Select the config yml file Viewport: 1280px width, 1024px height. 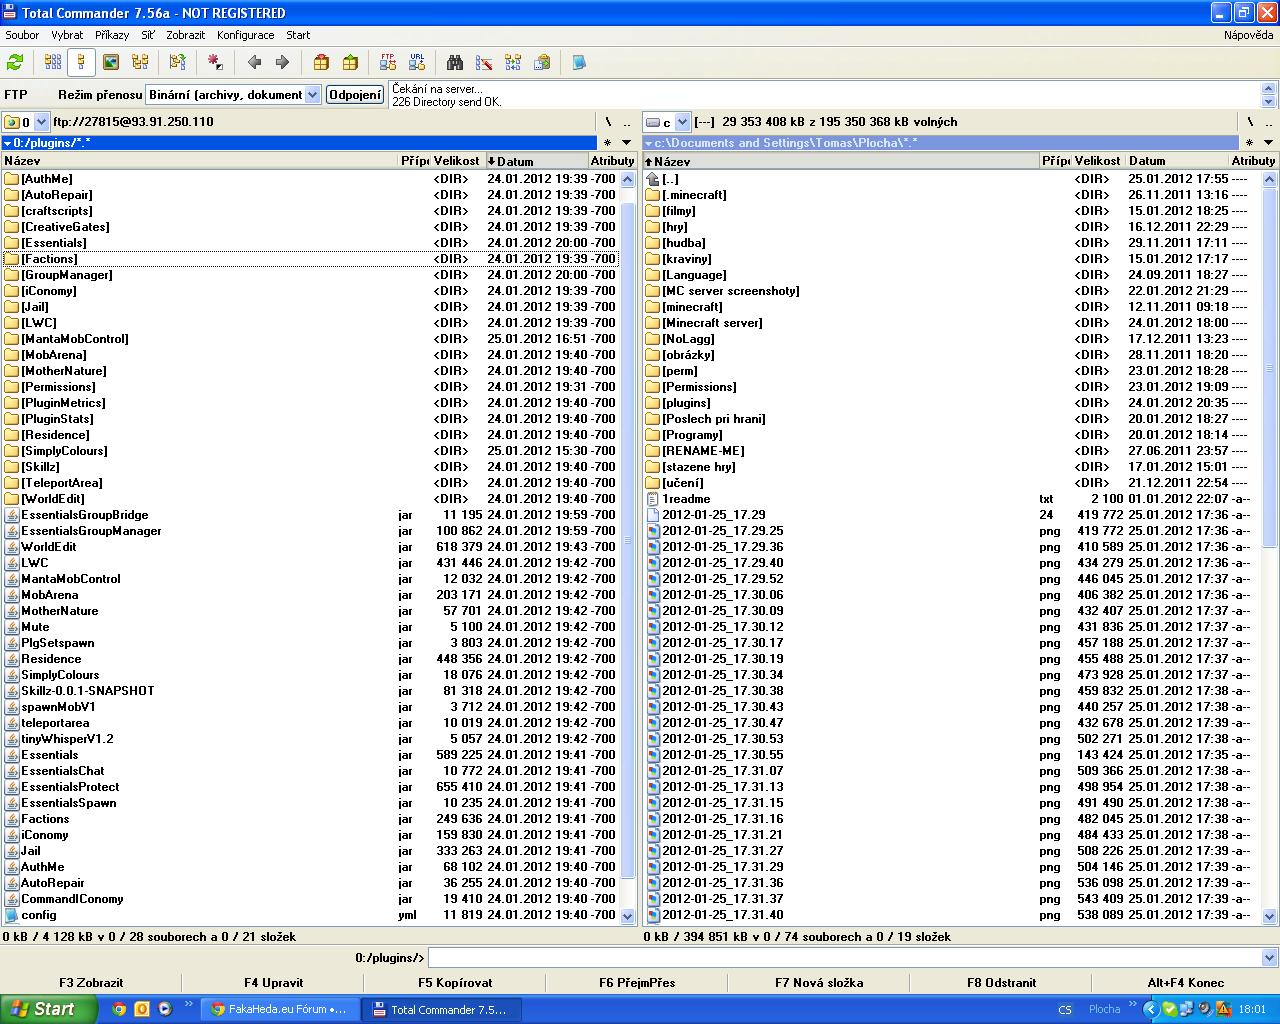[310, 915]
